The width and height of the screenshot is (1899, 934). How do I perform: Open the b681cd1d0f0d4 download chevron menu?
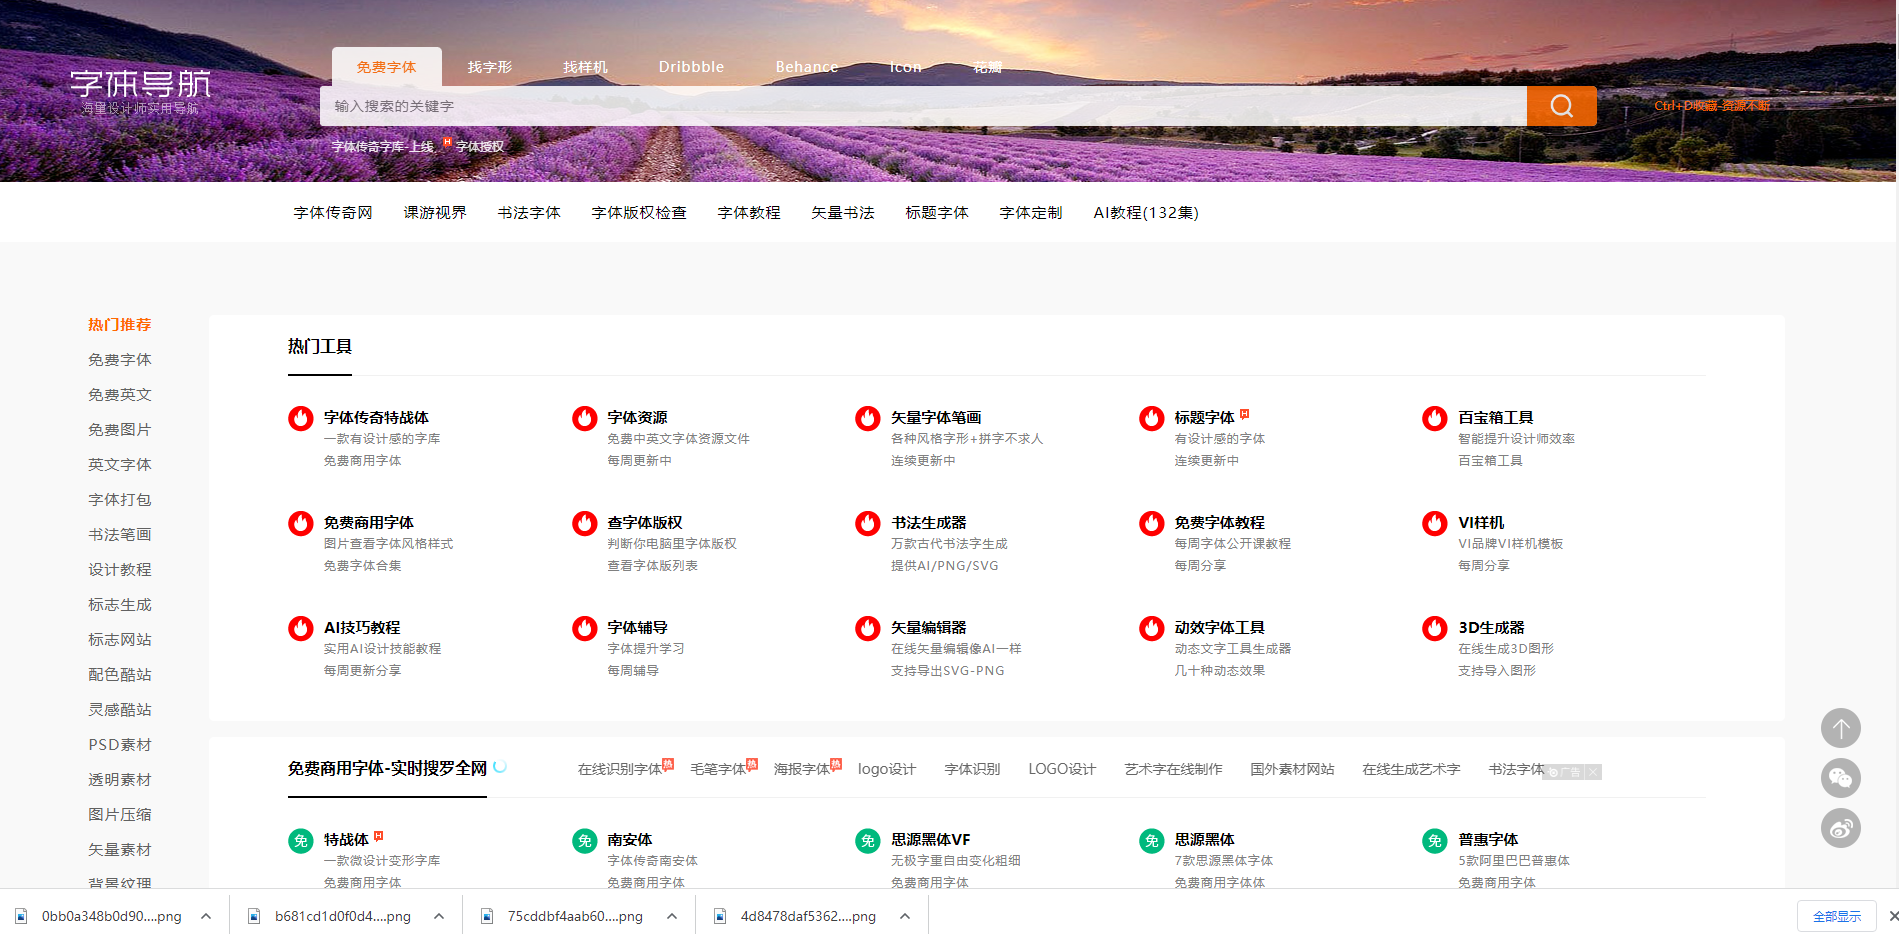click(439, 916)
